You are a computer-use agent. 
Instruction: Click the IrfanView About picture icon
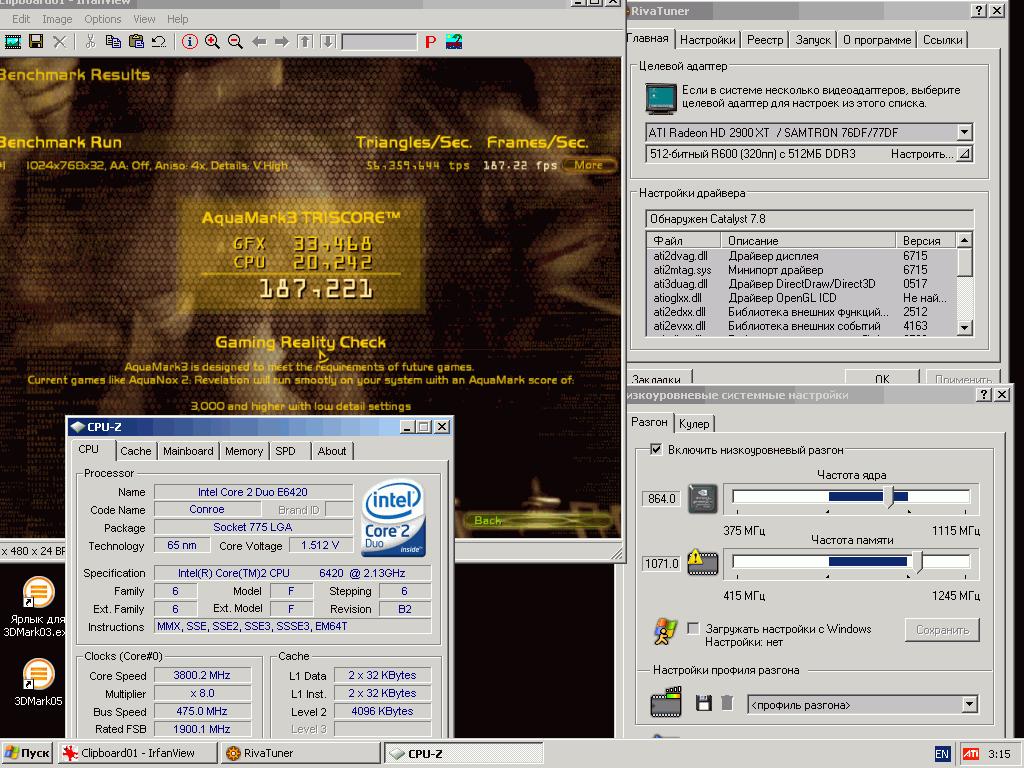coord(454,42)
